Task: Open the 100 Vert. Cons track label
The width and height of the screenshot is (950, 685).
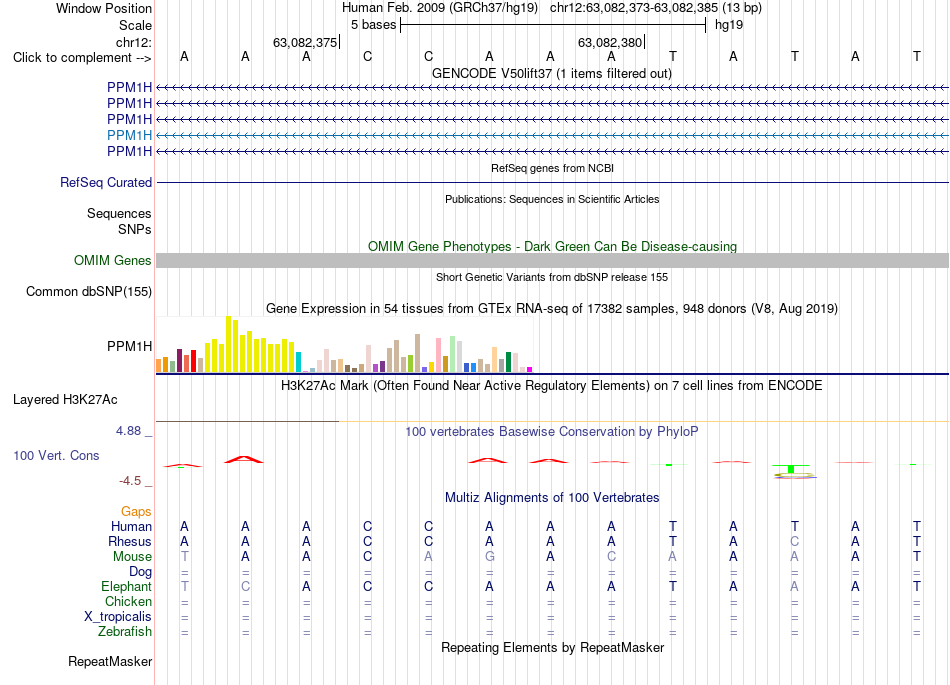Action: [56, 455]
